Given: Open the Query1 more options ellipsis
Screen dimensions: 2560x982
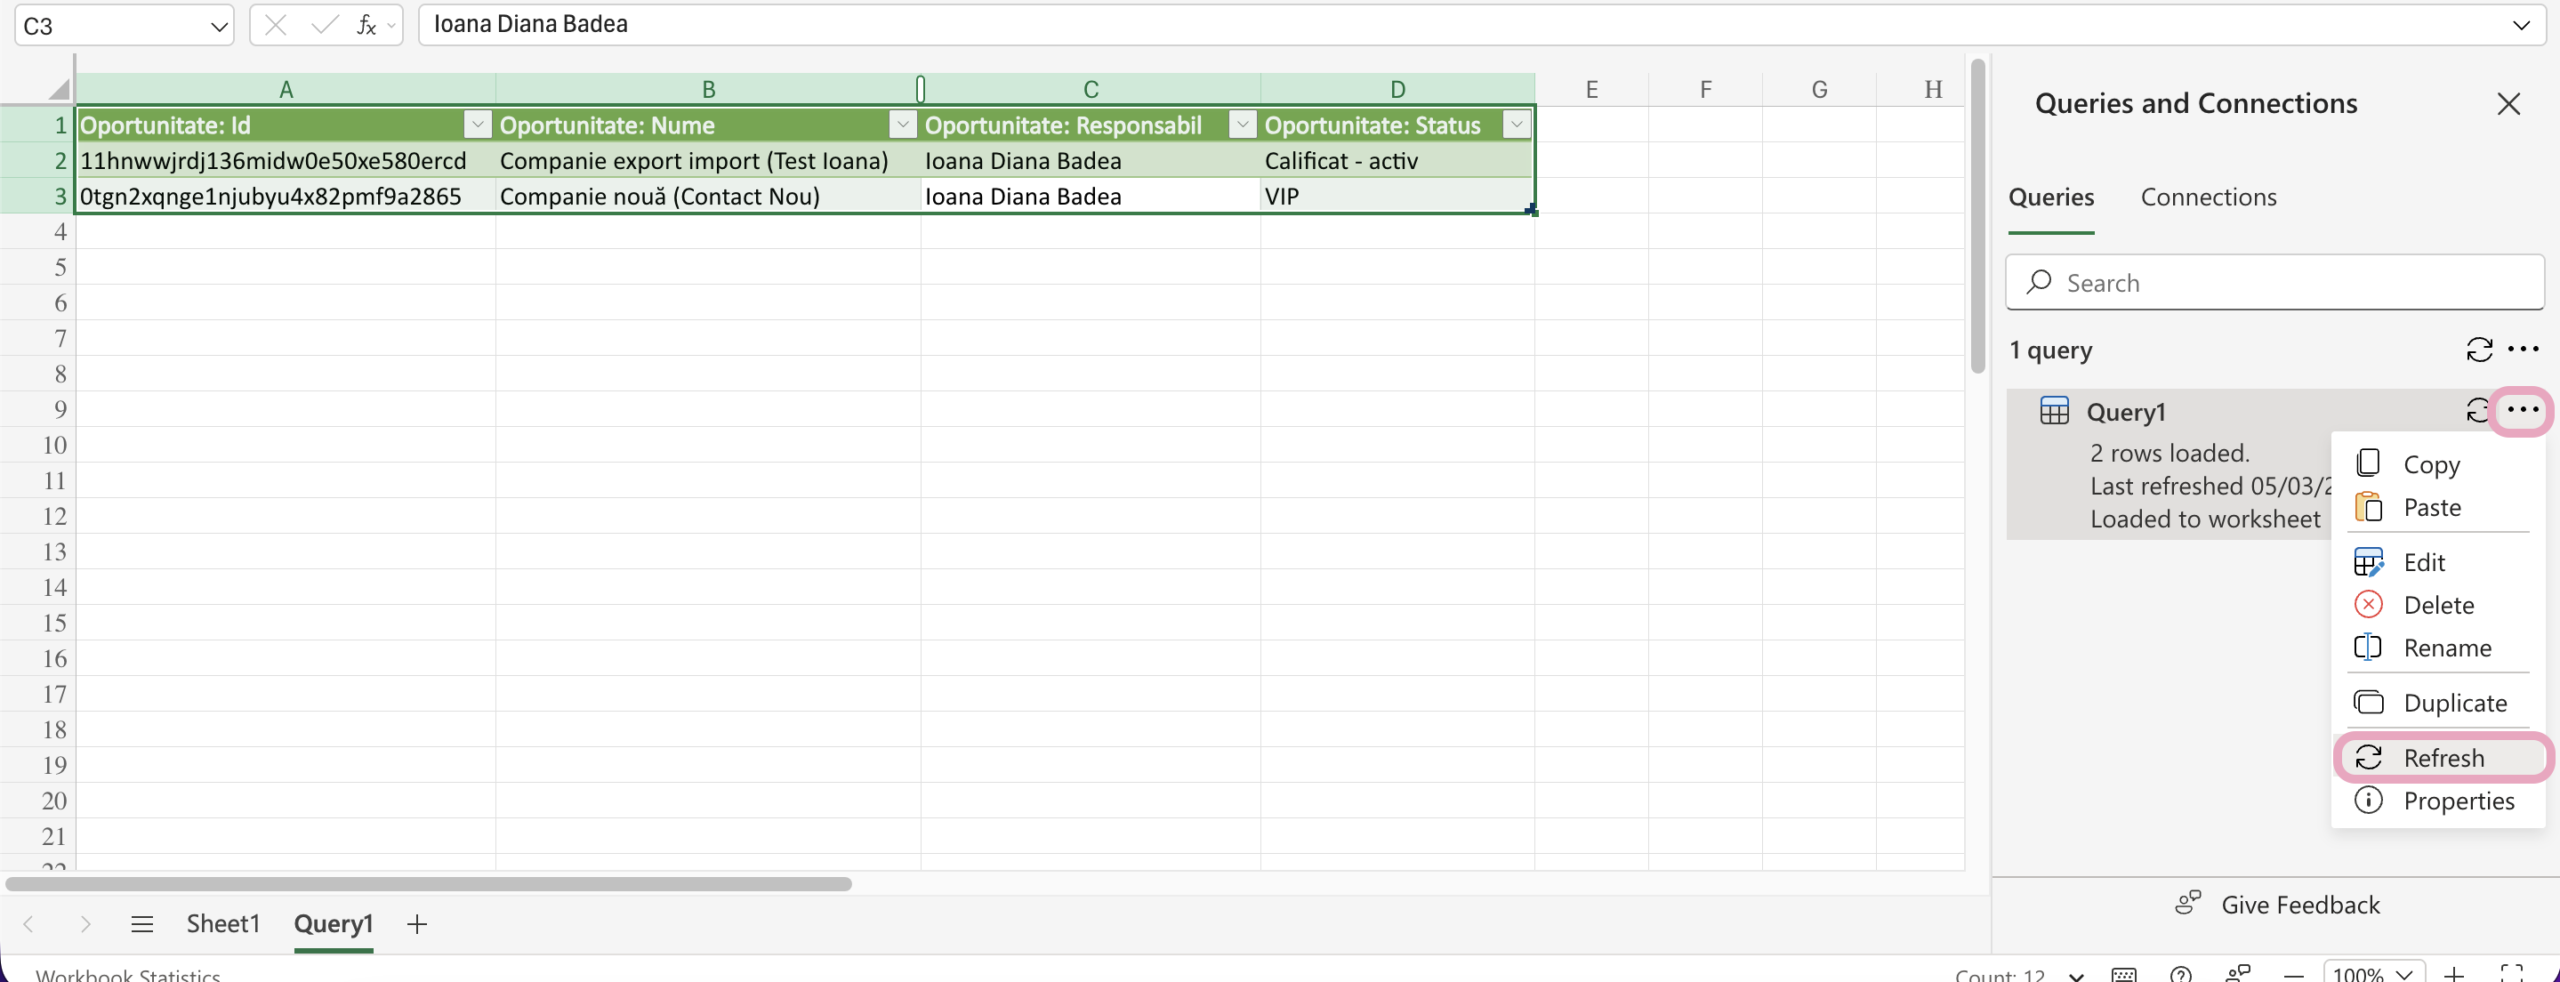Looking at the screenshot, I should [x=2521, y=410].
